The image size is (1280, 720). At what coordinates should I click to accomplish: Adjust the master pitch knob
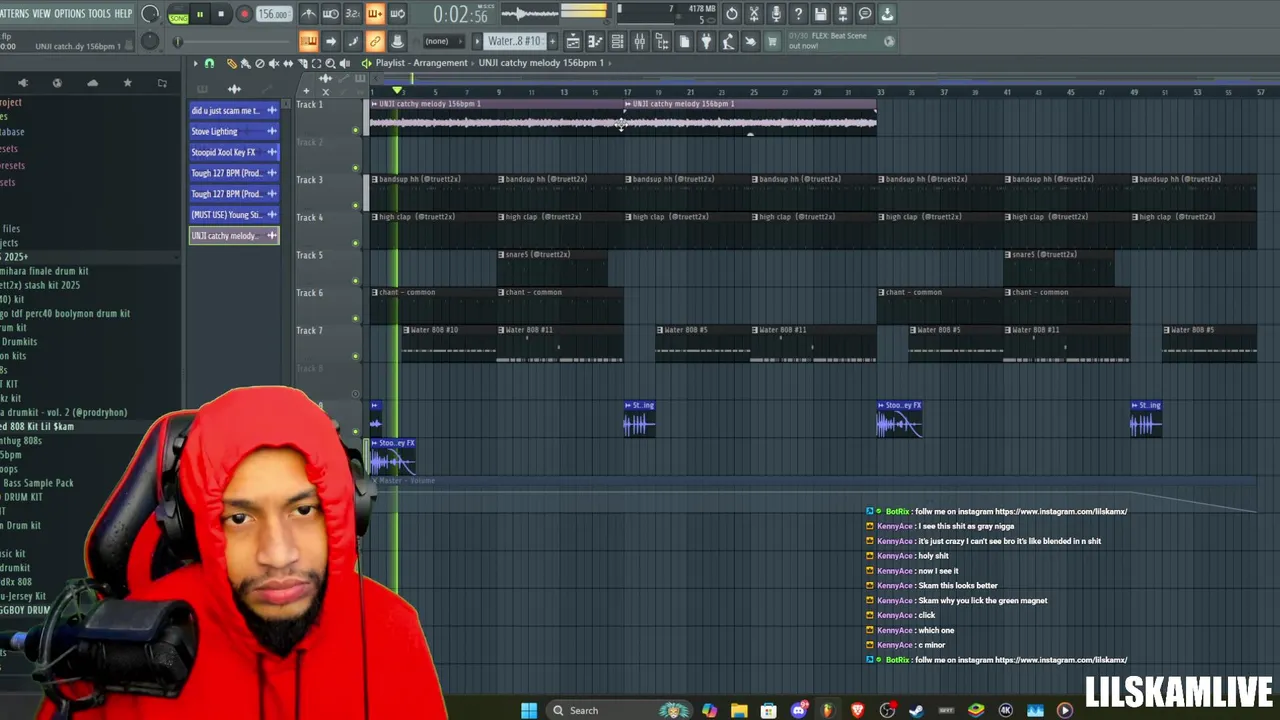tap(150, 41)
